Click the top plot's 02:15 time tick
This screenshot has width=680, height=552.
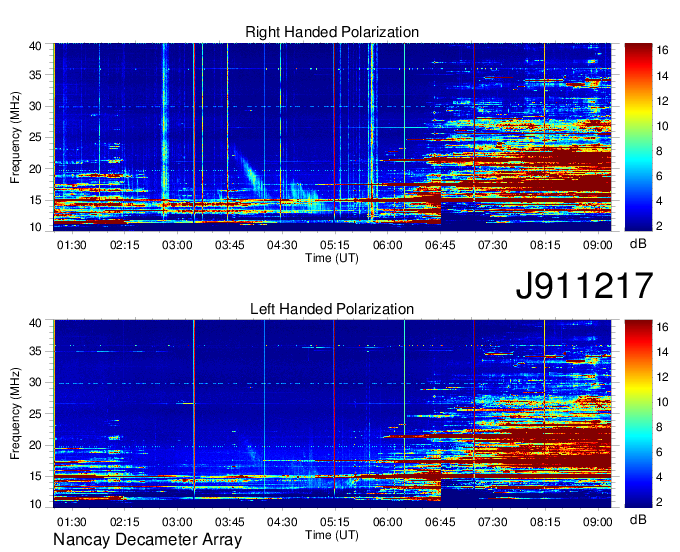[124, 245]
